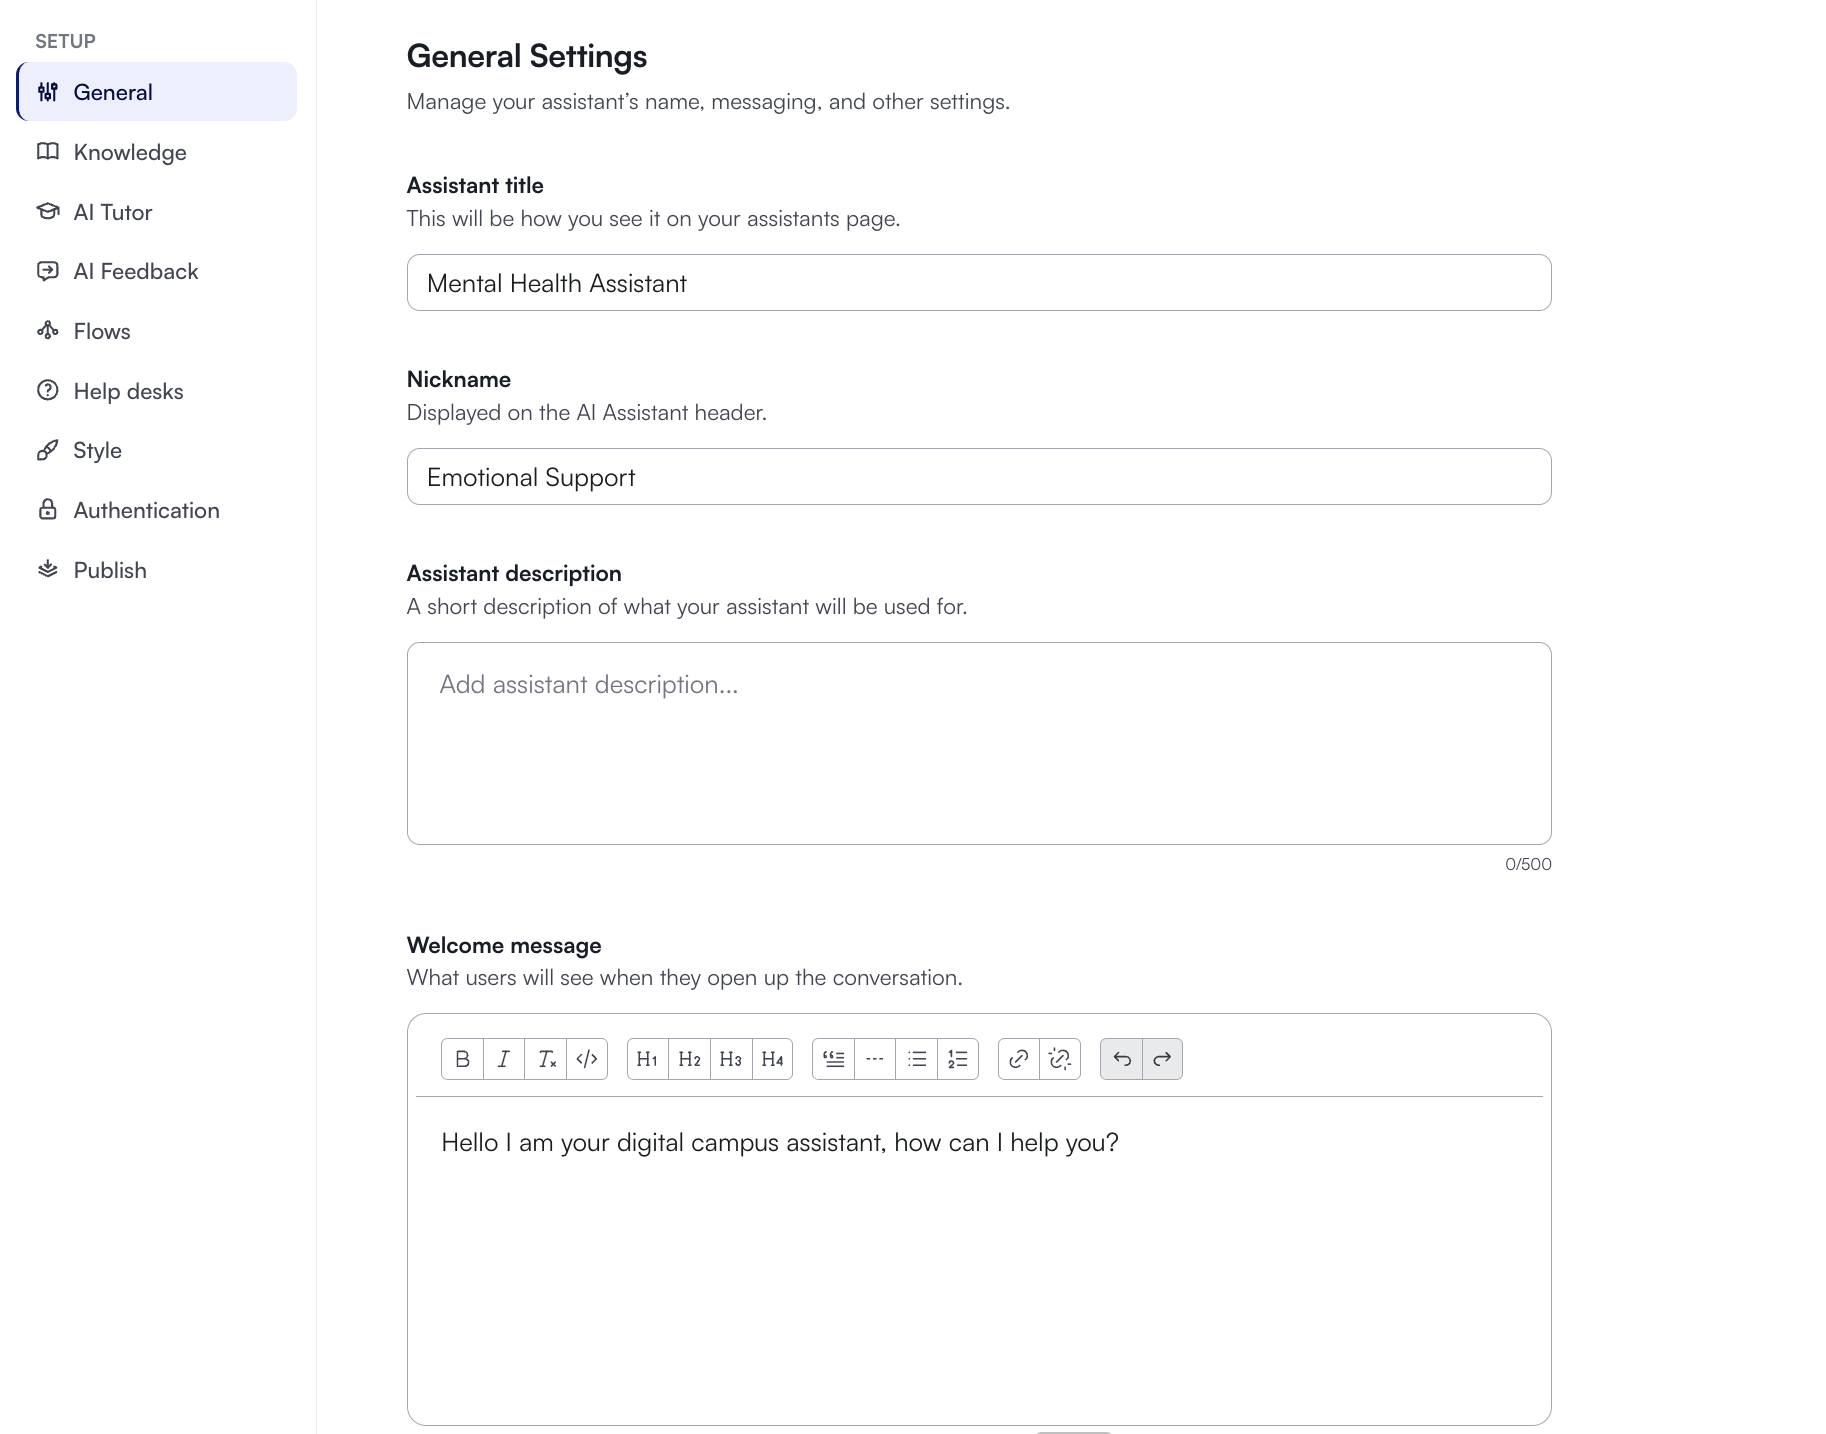Insert a hyperlink

(1019, 1059)
